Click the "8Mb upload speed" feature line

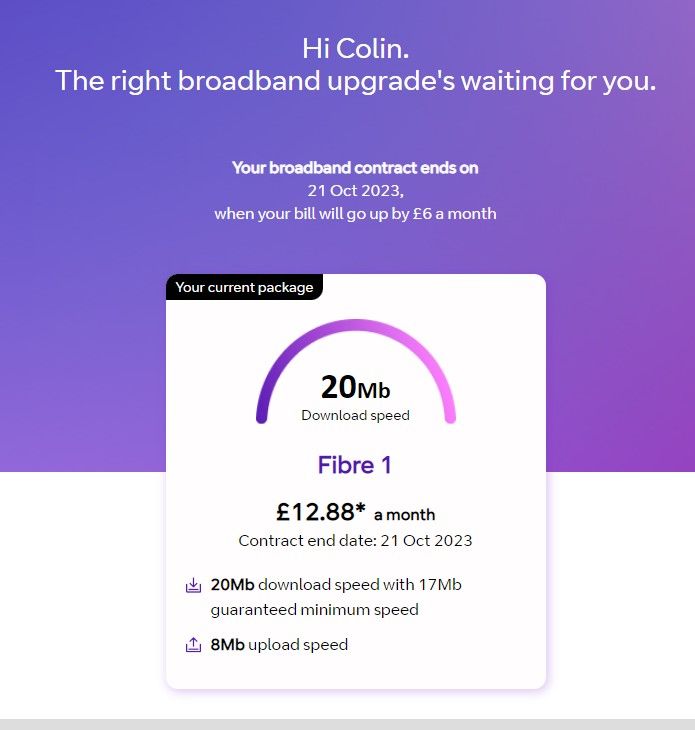pos(279,645)
